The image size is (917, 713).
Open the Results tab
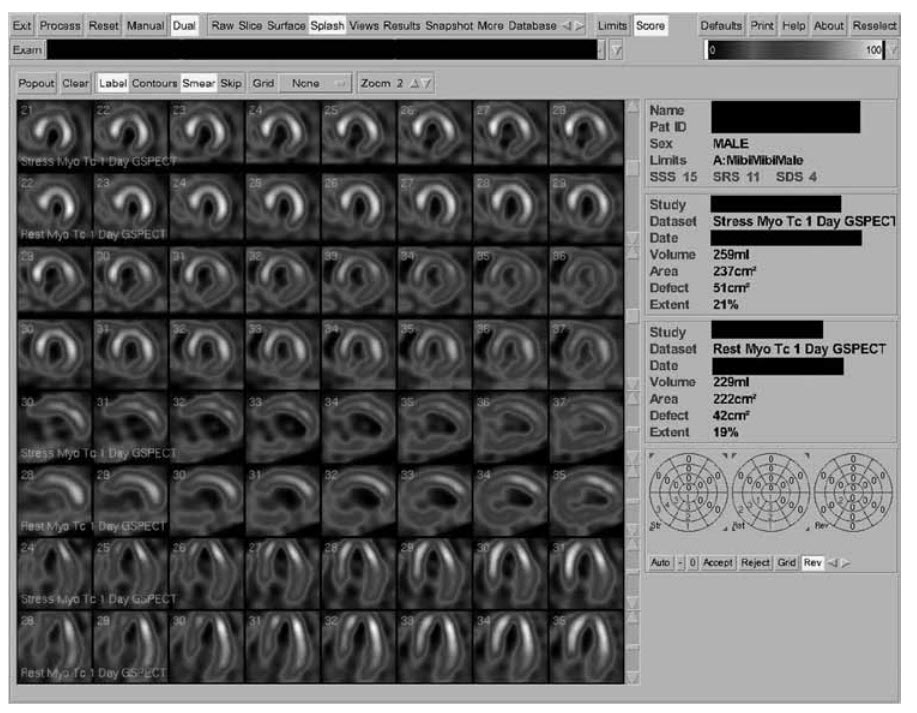[402, 24]
